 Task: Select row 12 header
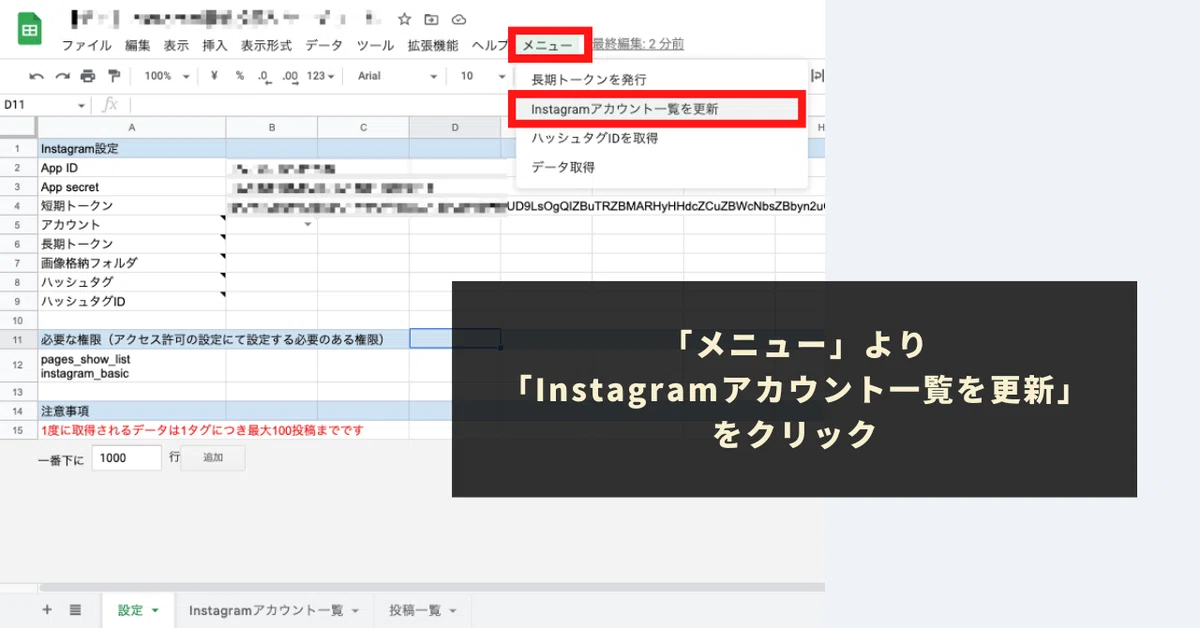[18, 366]
